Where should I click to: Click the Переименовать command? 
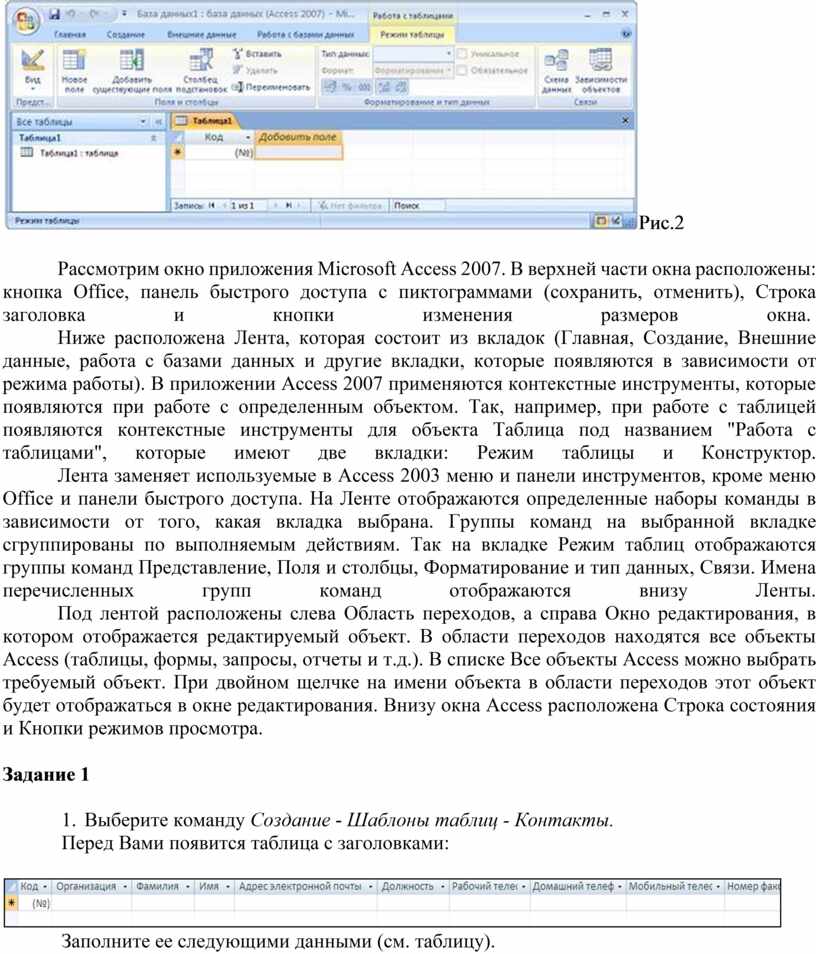click(271, 87)
